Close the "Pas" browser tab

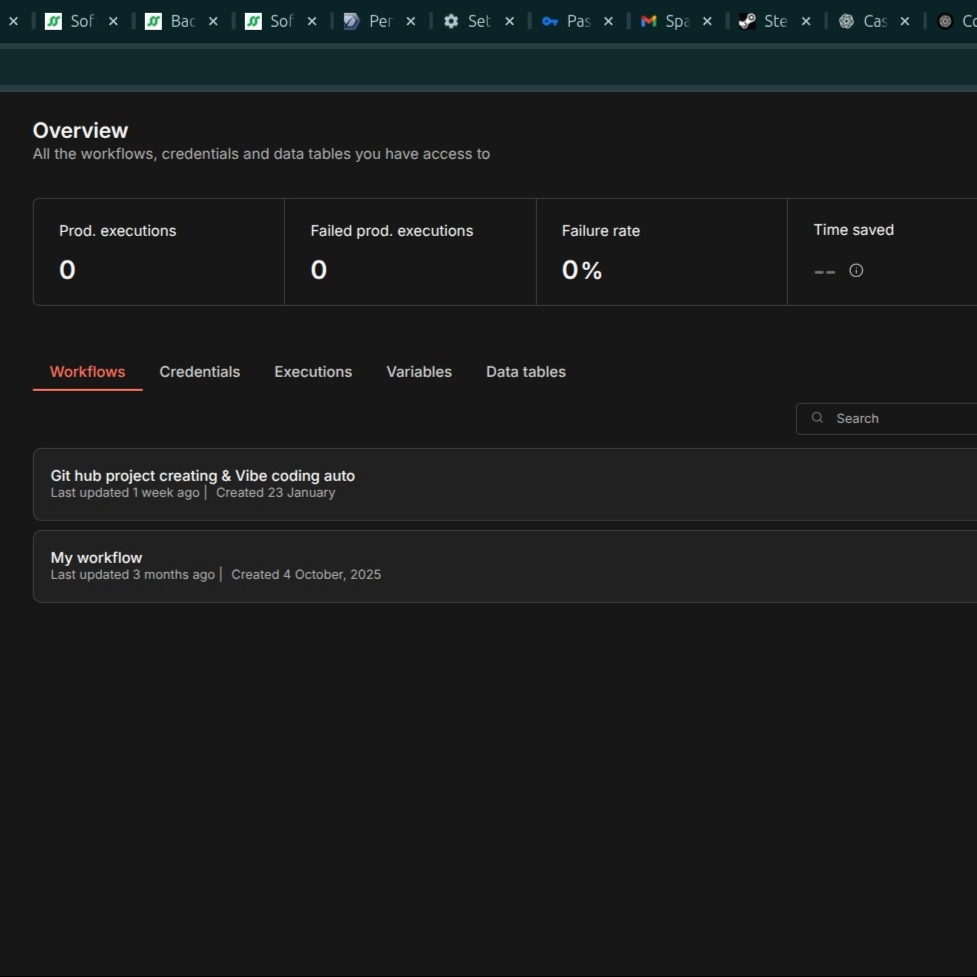(x=608, y=21)
